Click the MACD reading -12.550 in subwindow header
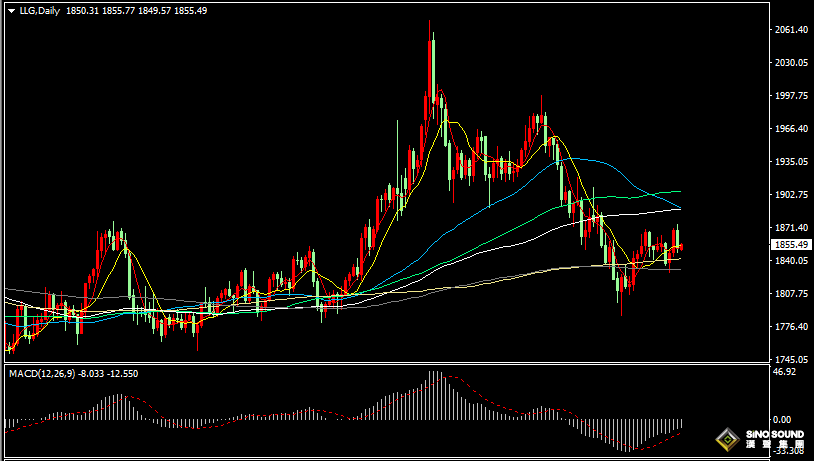 click(x=123, y=374)
